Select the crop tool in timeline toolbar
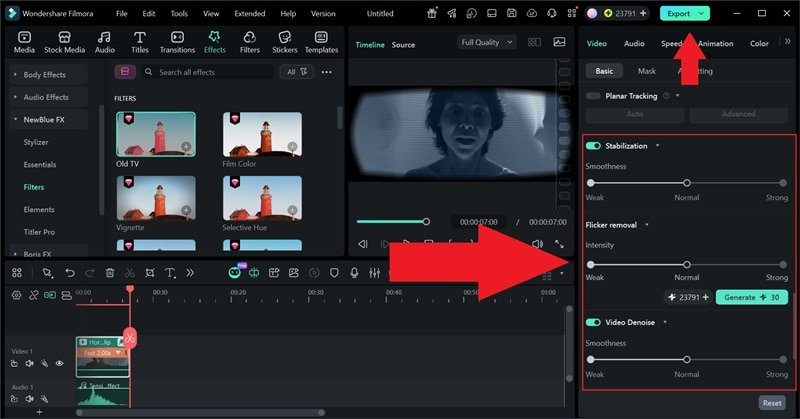The width and height of the screenshot is (800, 419). pos(149,273)
